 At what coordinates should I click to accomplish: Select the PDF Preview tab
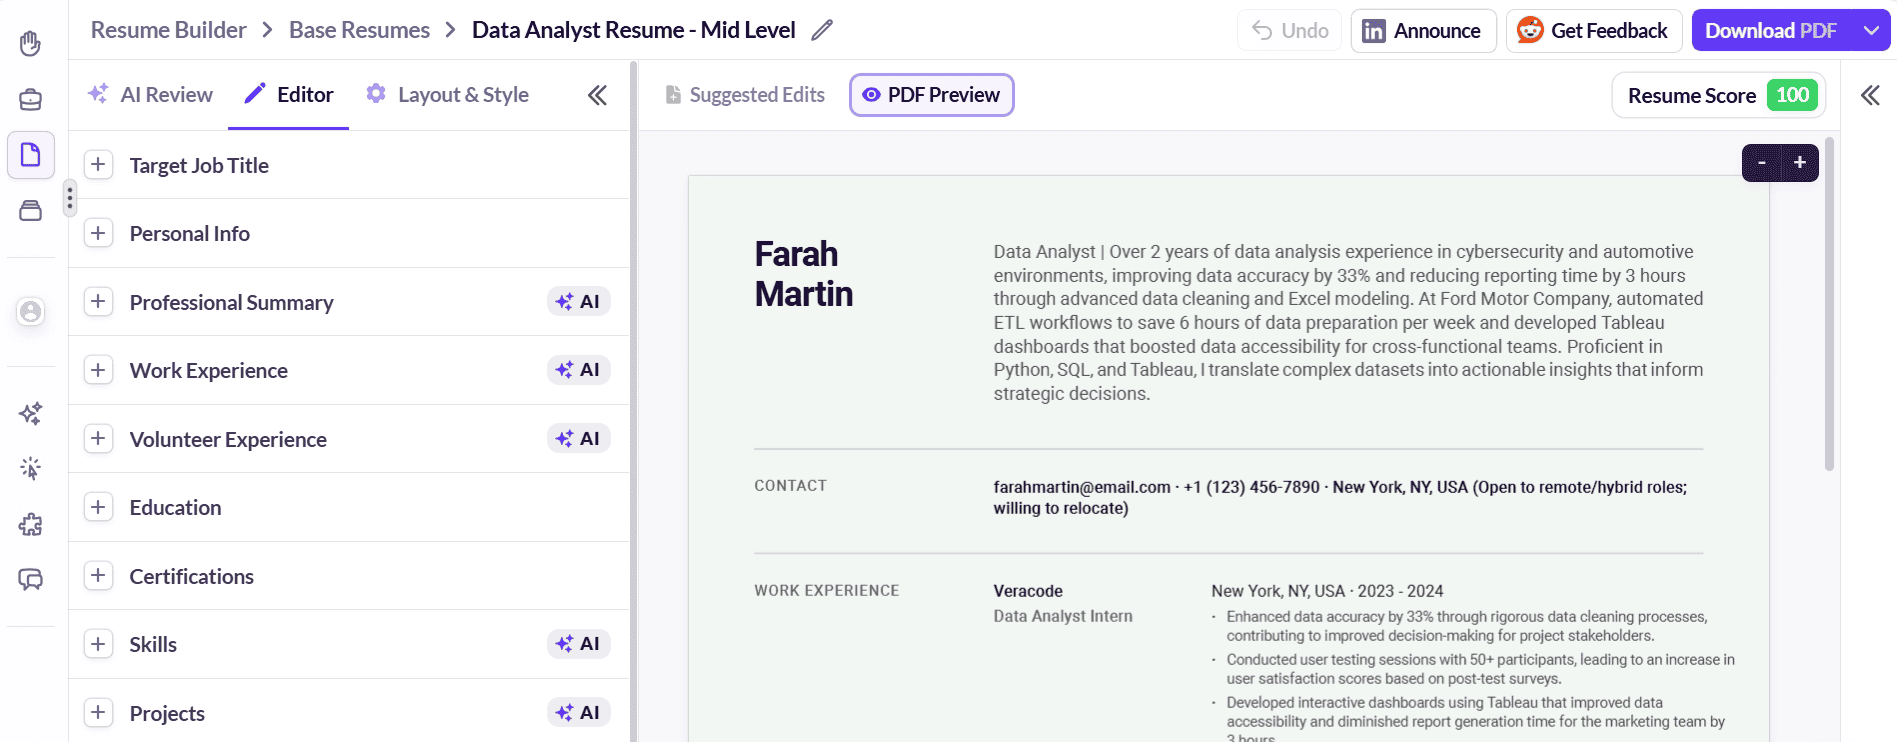click(932, 95)
